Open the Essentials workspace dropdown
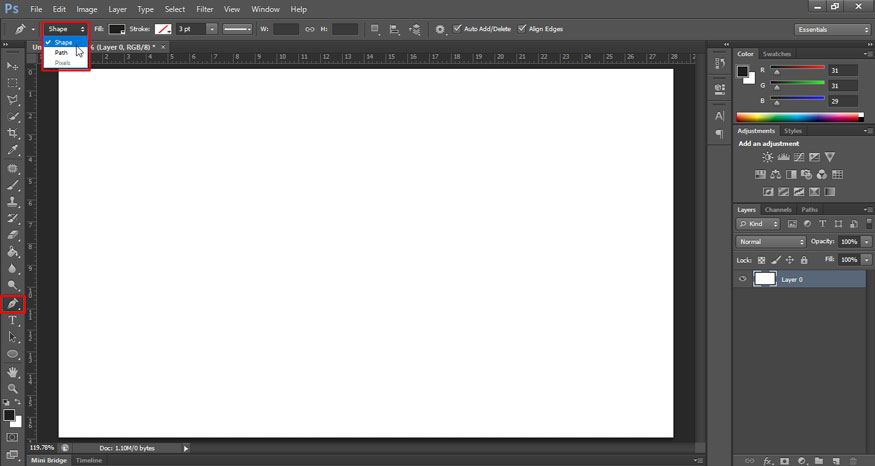This screenshot has height=466, width=875. coord(833,29)
